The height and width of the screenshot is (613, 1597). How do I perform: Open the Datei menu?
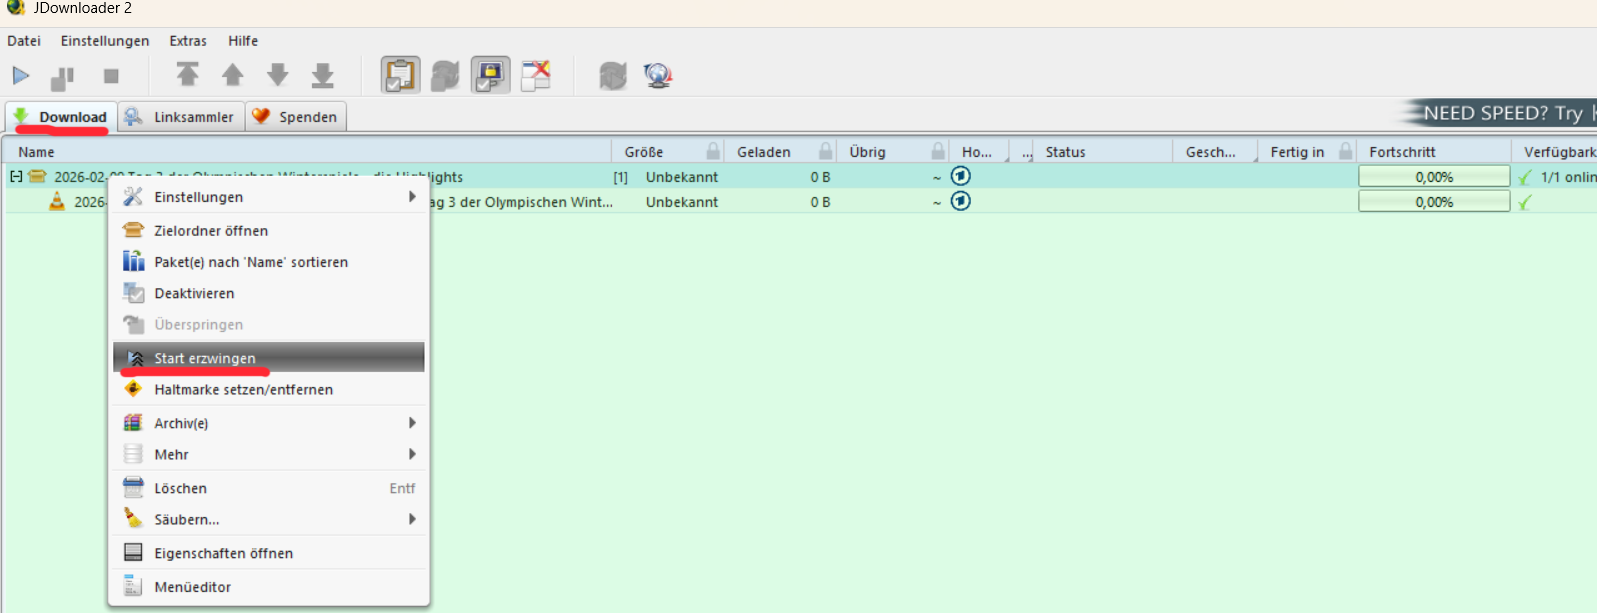pyautogui.click(x=24, y=41)
